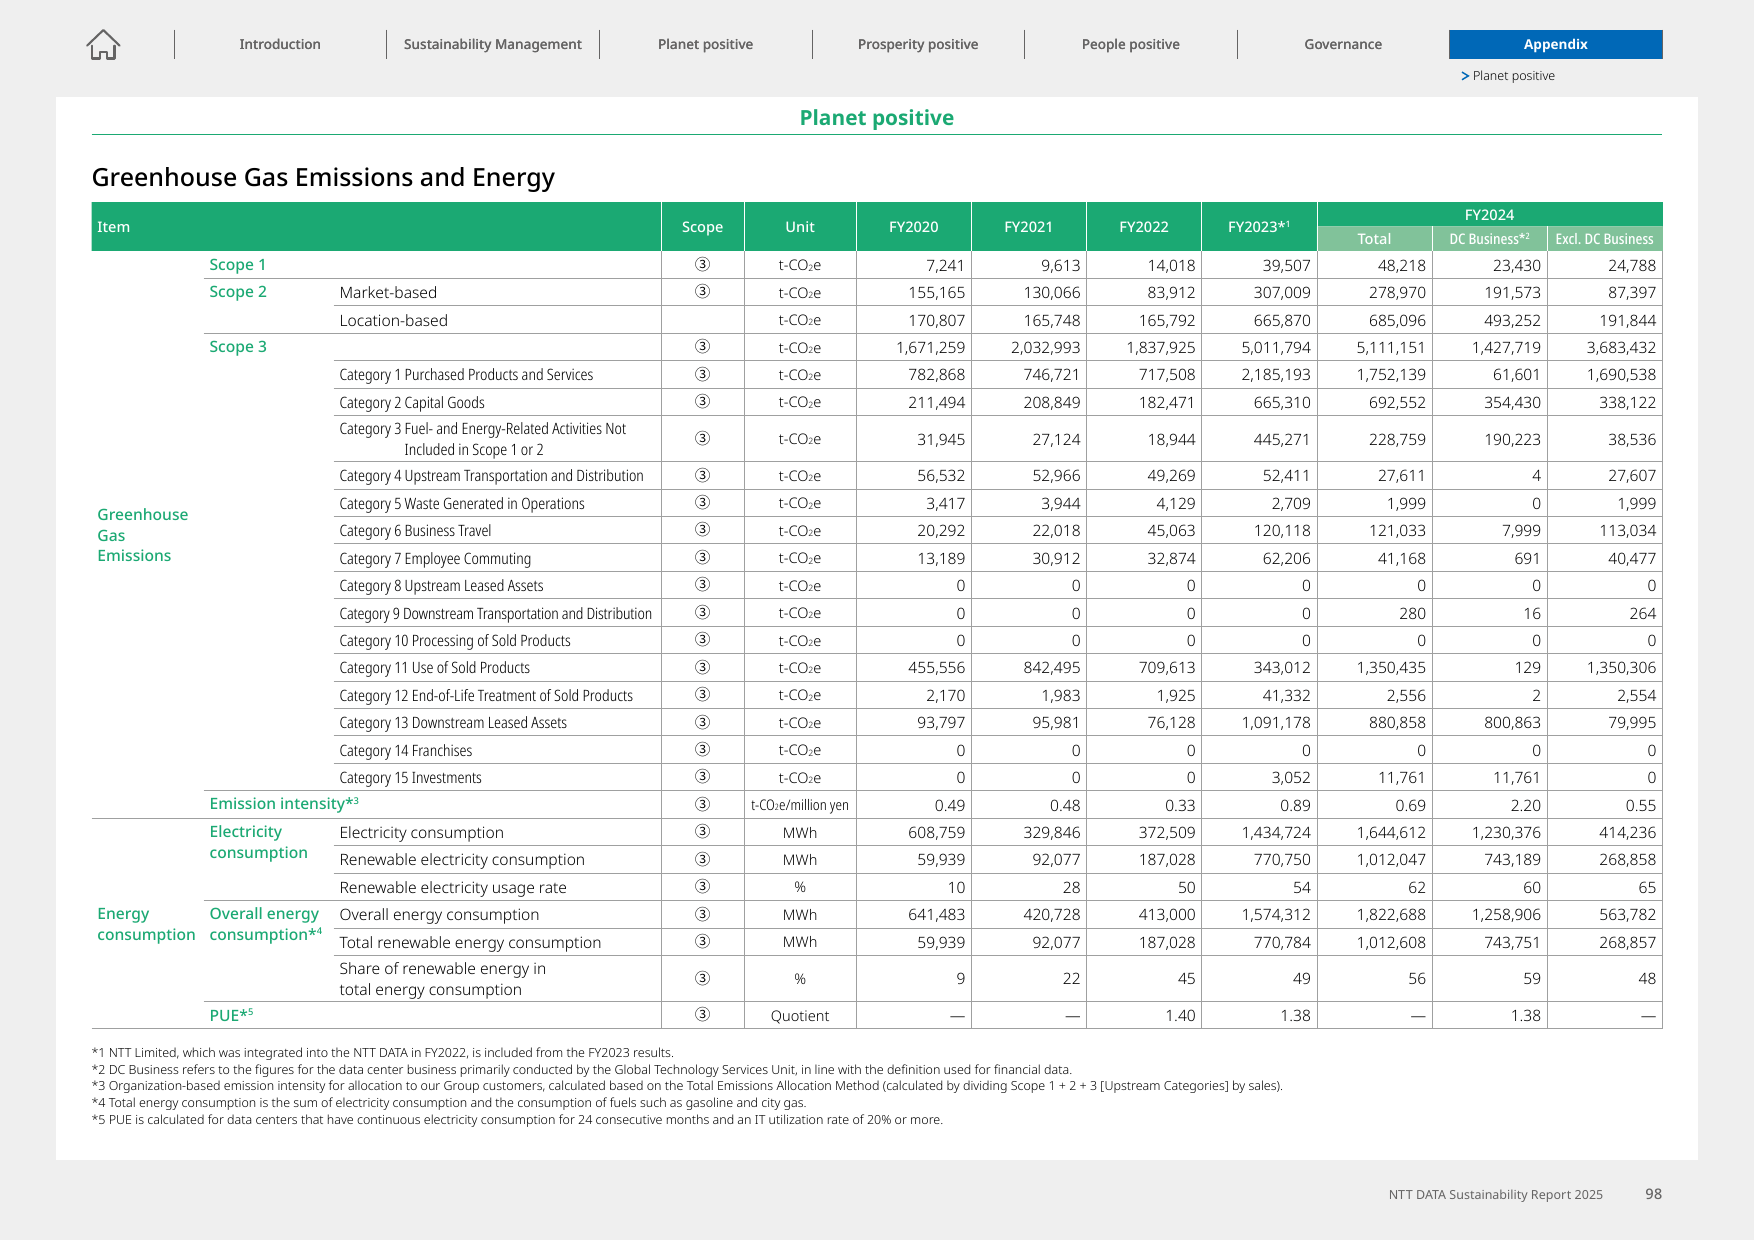
Task: Click the PUE FY2022 value 1.40
Action: click(1180, 1016)
